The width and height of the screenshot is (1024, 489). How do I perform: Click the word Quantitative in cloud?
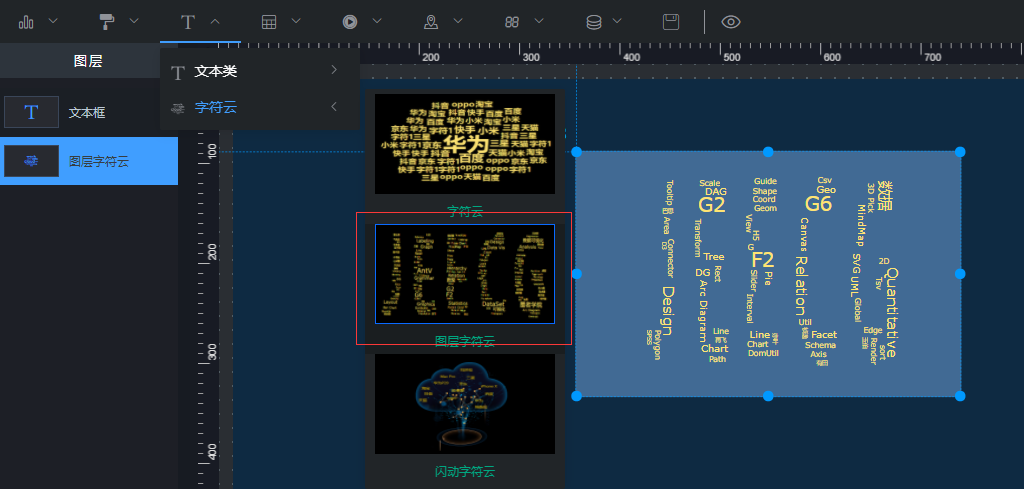[891, 313]
